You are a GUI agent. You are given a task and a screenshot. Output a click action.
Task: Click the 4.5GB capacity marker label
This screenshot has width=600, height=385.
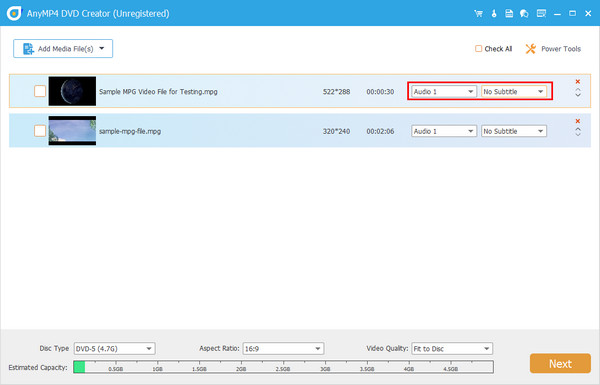coord(450,369)
